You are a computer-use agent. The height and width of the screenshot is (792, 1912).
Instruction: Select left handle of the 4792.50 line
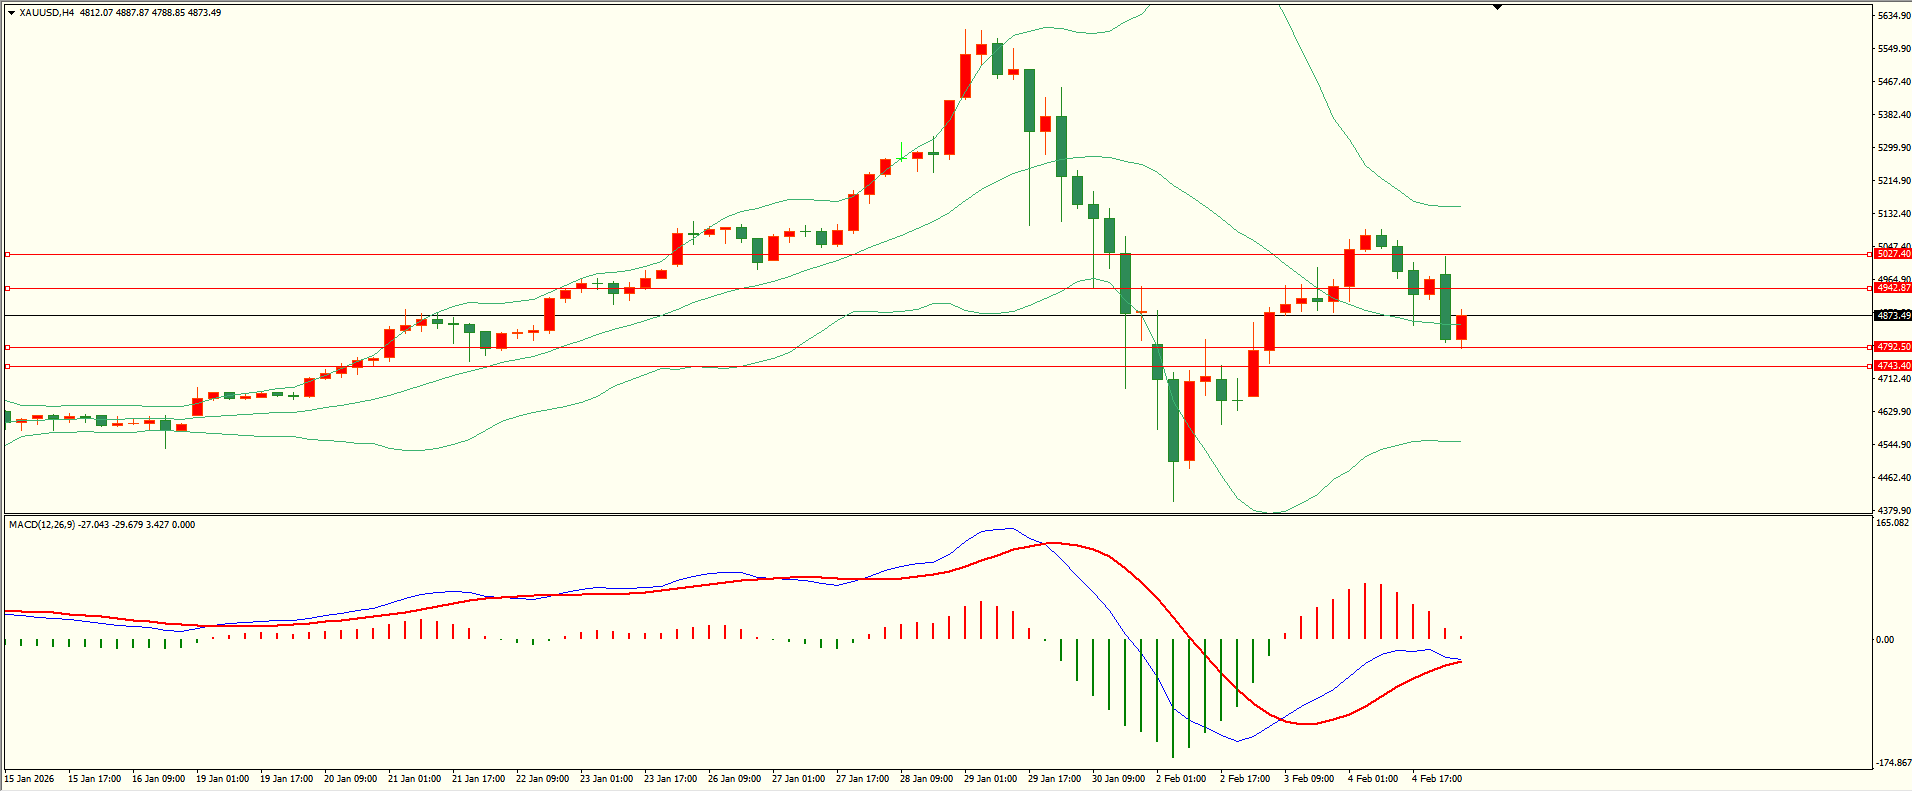click(x=8, y=348)
